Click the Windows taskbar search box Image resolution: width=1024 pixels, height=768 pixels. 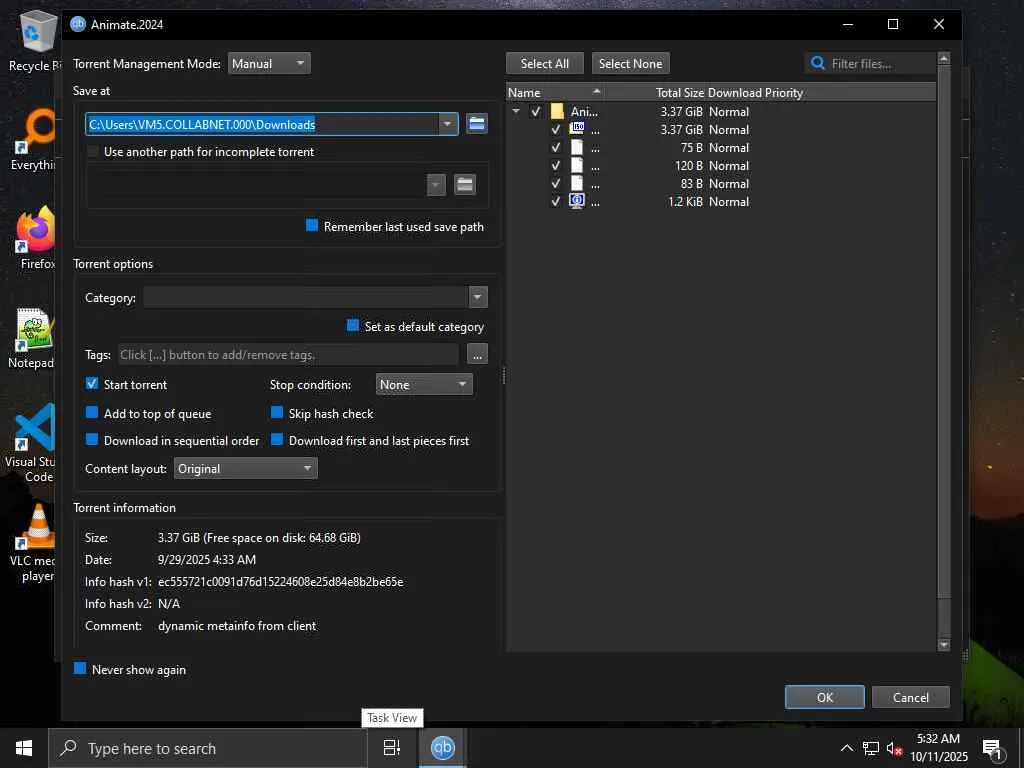(208, 748)
